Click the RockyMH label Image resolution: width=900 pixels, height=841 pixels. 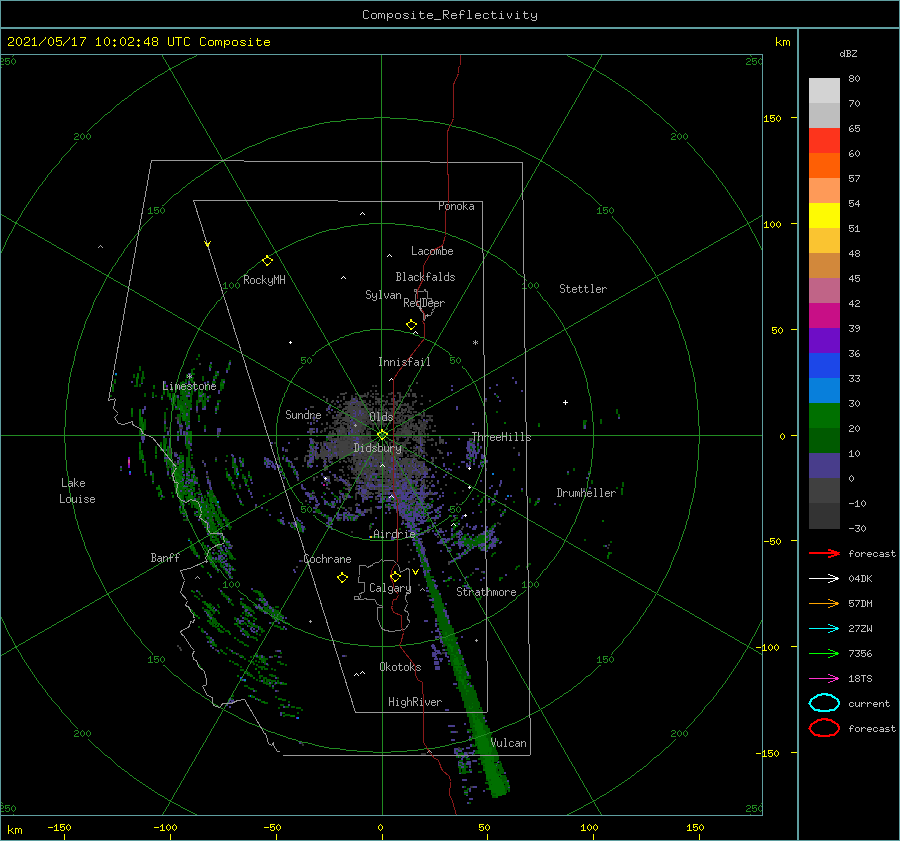click(x=264, y=280)
